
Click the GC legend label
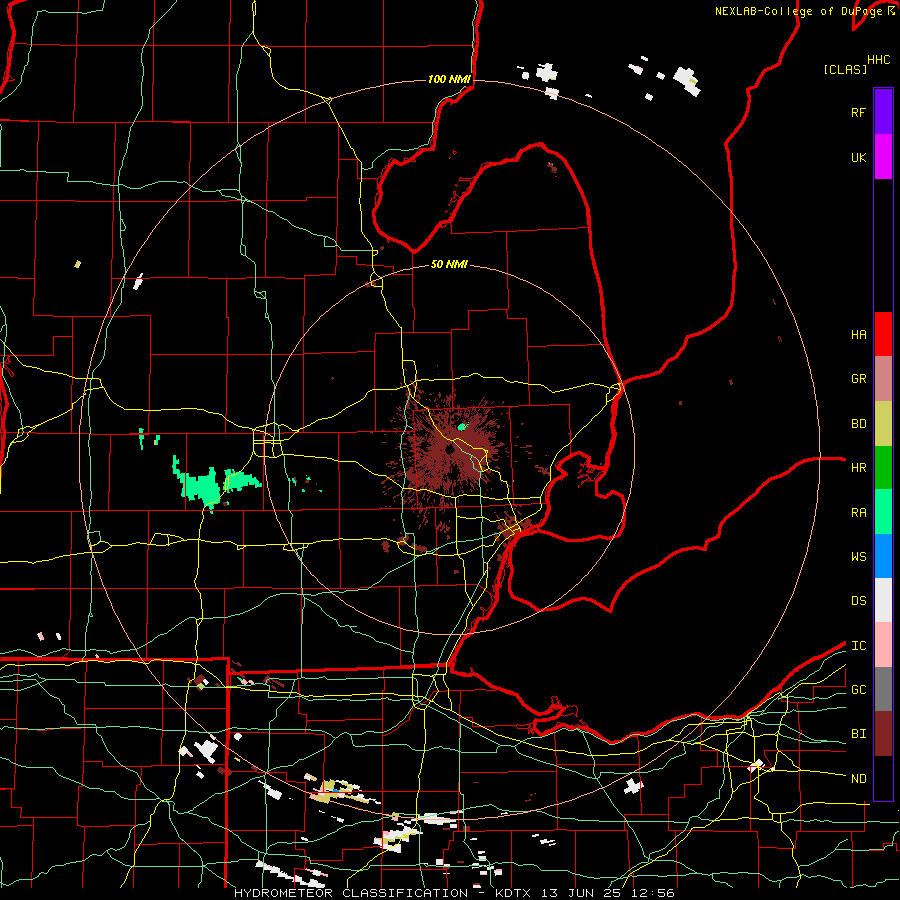(858, 689)
